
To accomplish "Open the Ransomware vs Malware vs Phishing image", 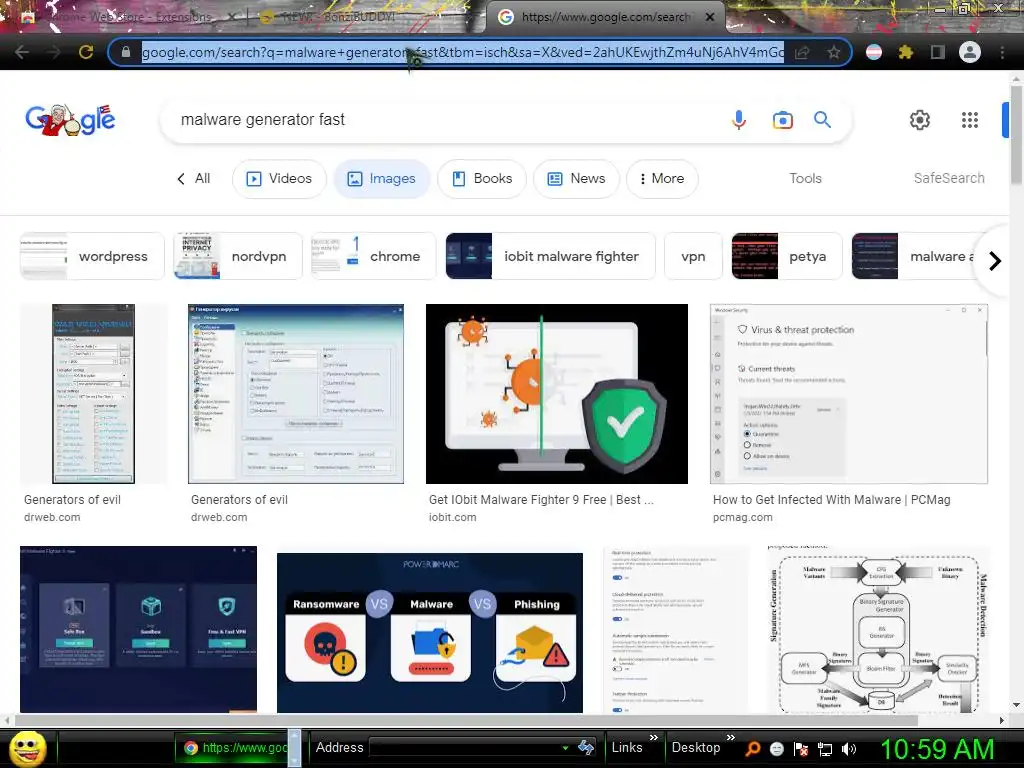I will (430, 633).
